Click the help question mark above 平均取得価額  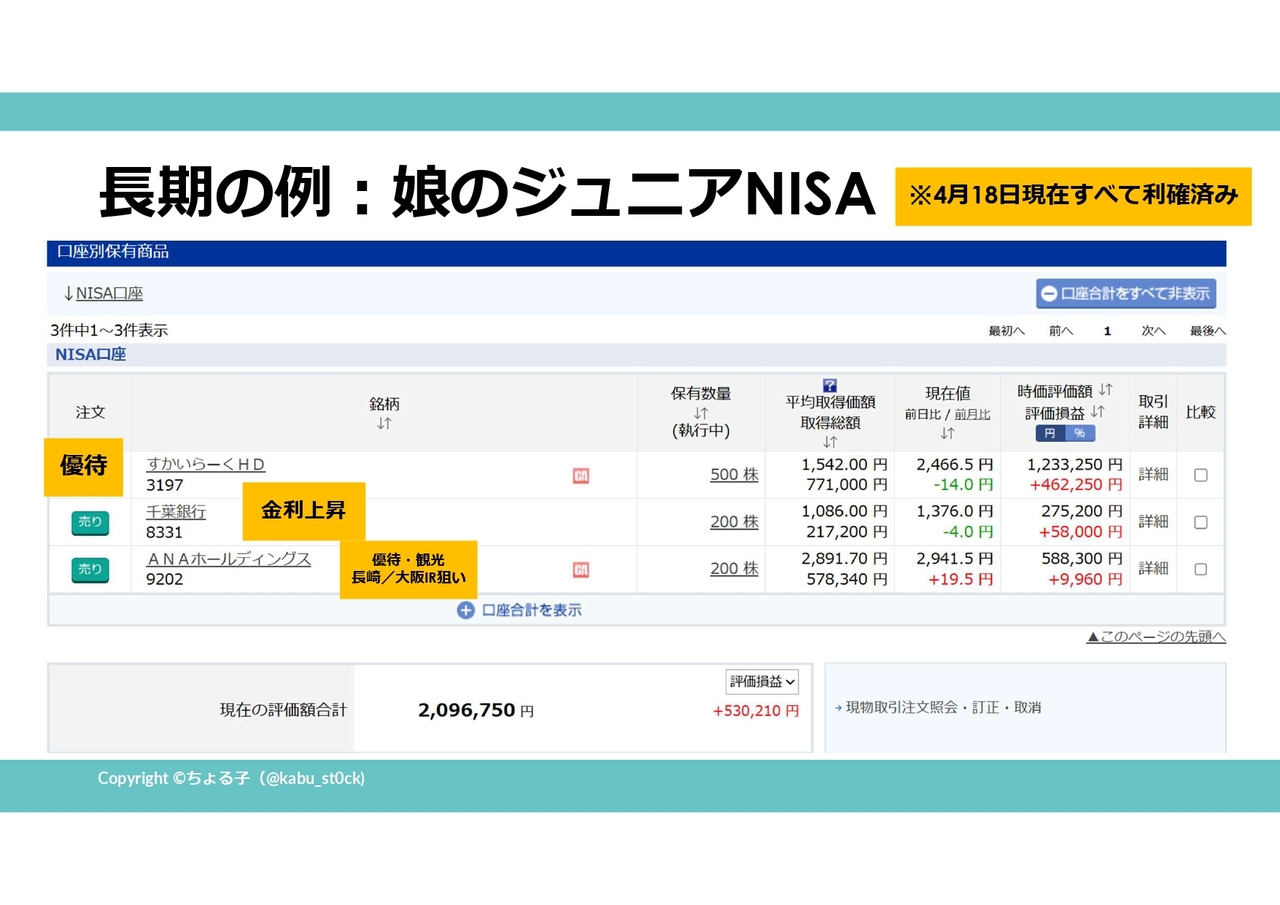tap(830, 385)
